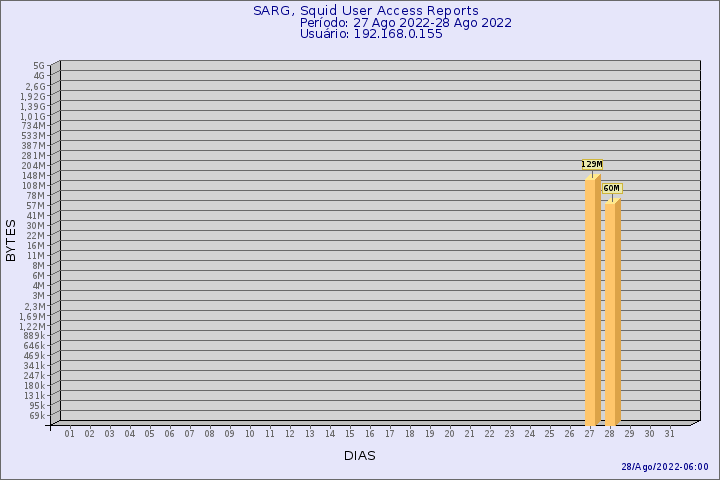Click day 20 on the x-axis
Image resolution: width=720 pixels, height=480 pixels.
click(x=450, y=434)
